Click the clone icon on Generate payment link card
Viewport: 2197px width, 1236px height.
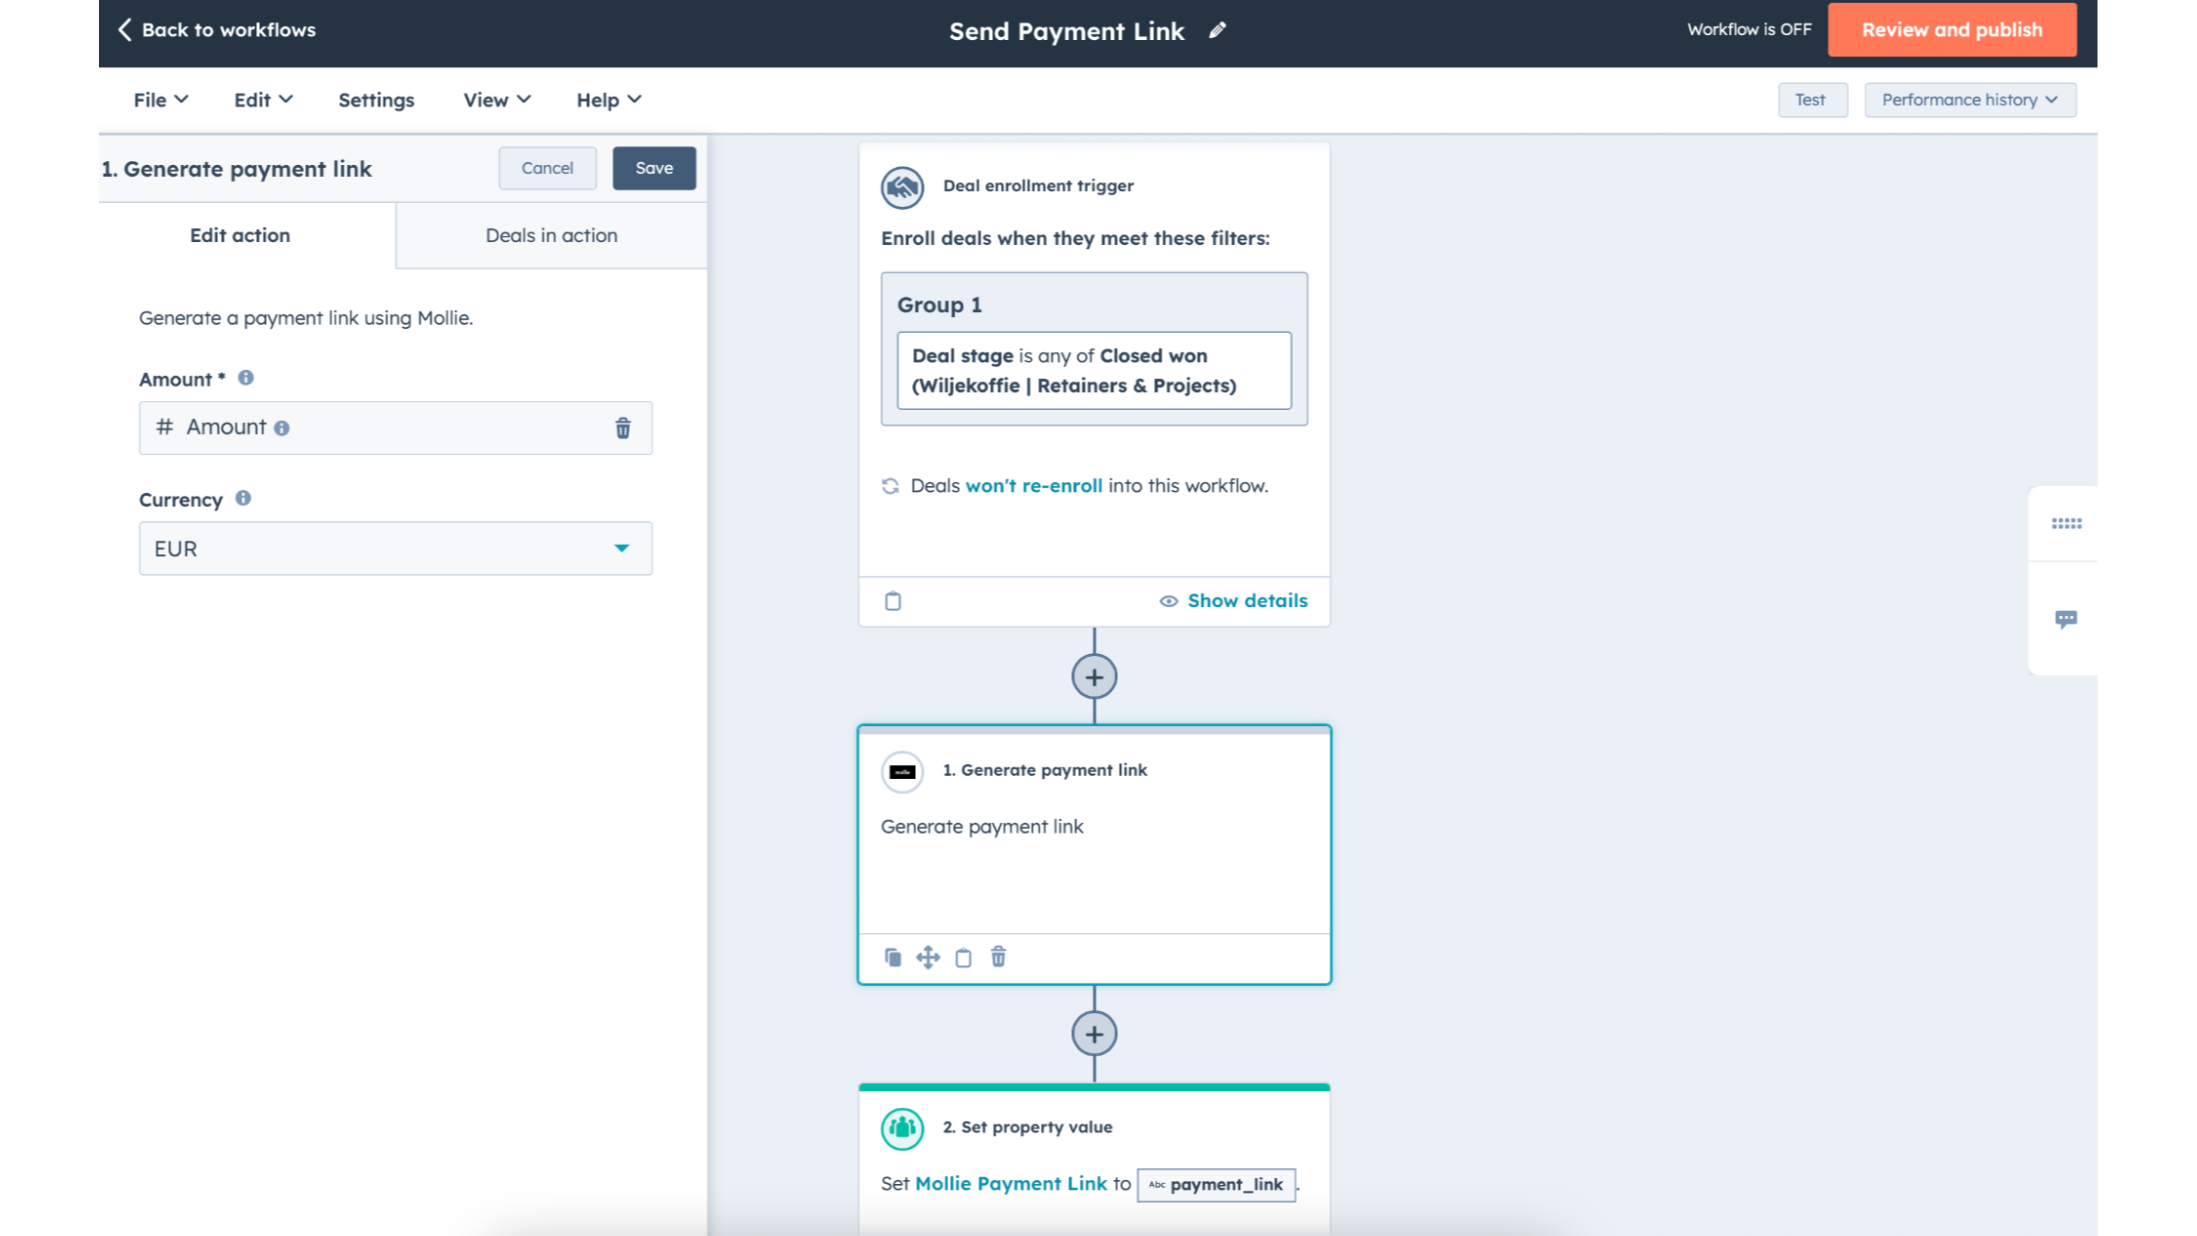(893, 958)
